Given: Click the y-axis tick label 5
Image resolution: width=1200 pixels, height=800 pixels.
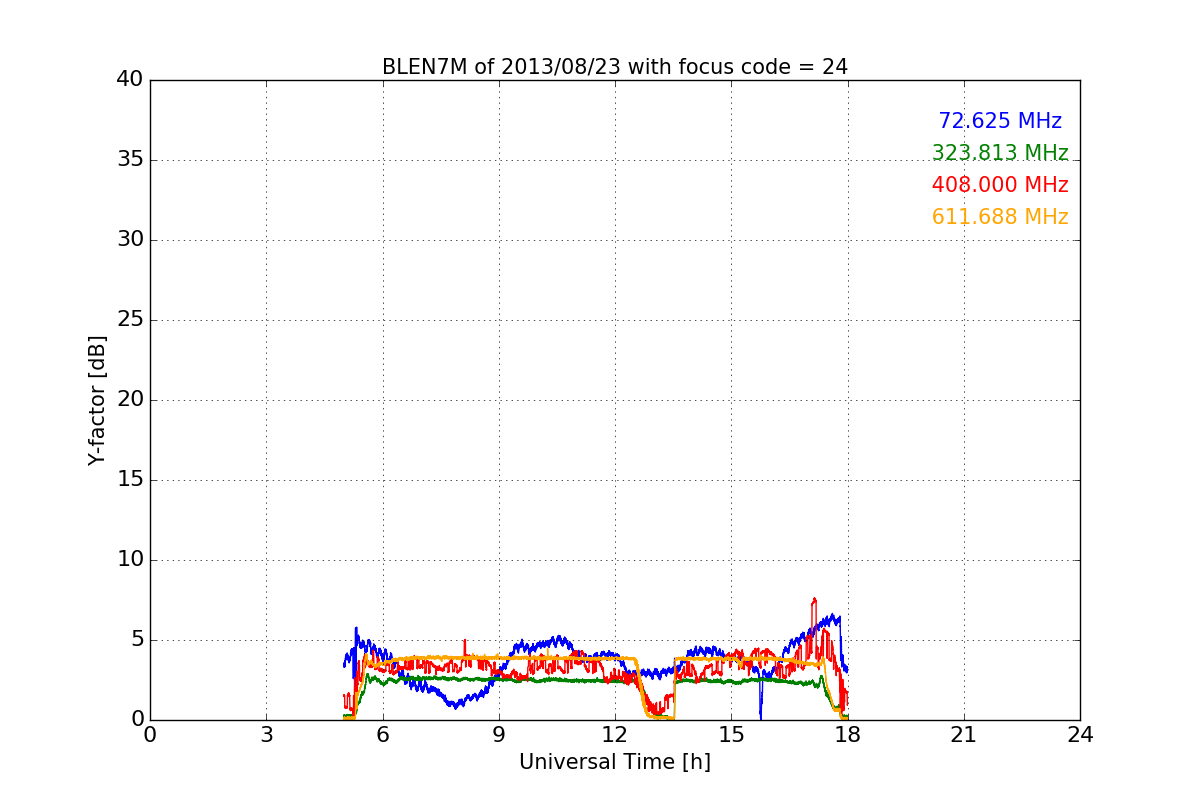Looking at the screenshot, I should [136, 640].
